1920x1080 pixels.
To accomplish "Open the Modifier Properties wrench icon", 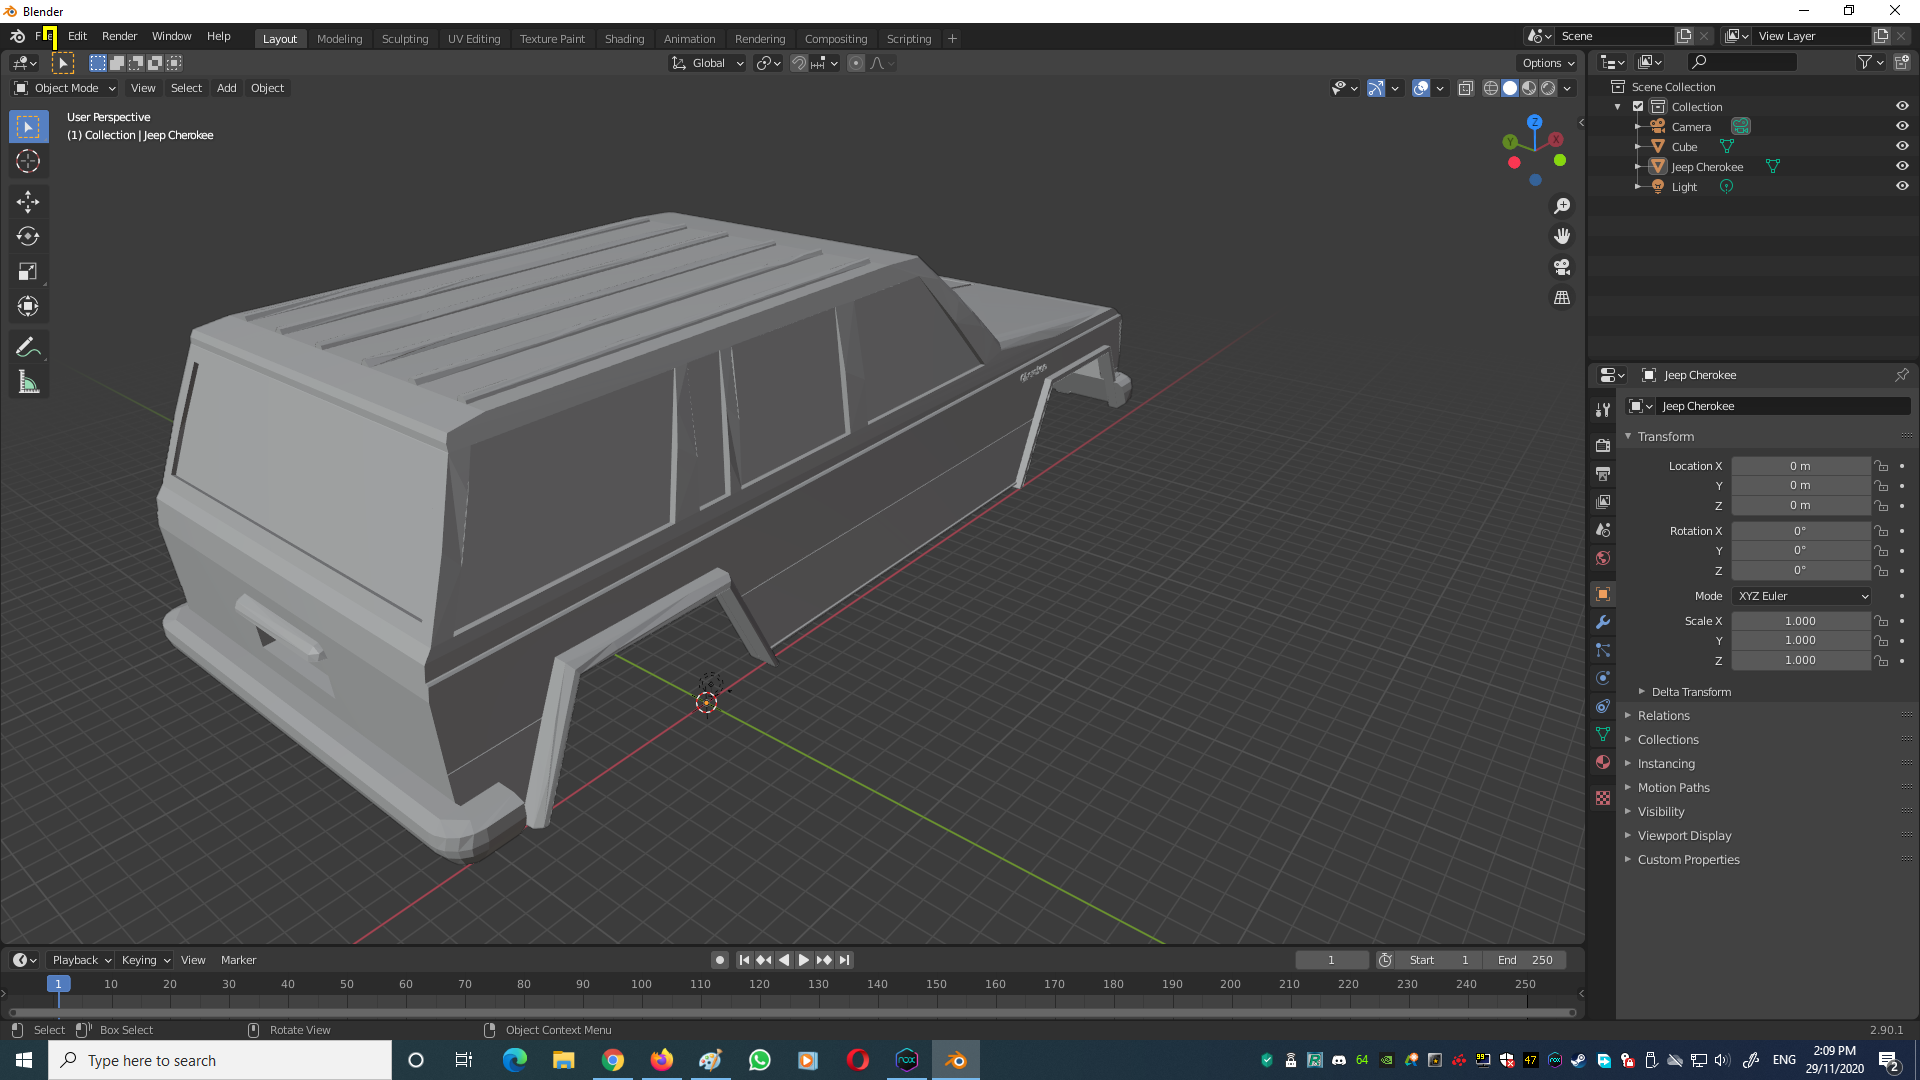I will click(x=1603, y=622).
